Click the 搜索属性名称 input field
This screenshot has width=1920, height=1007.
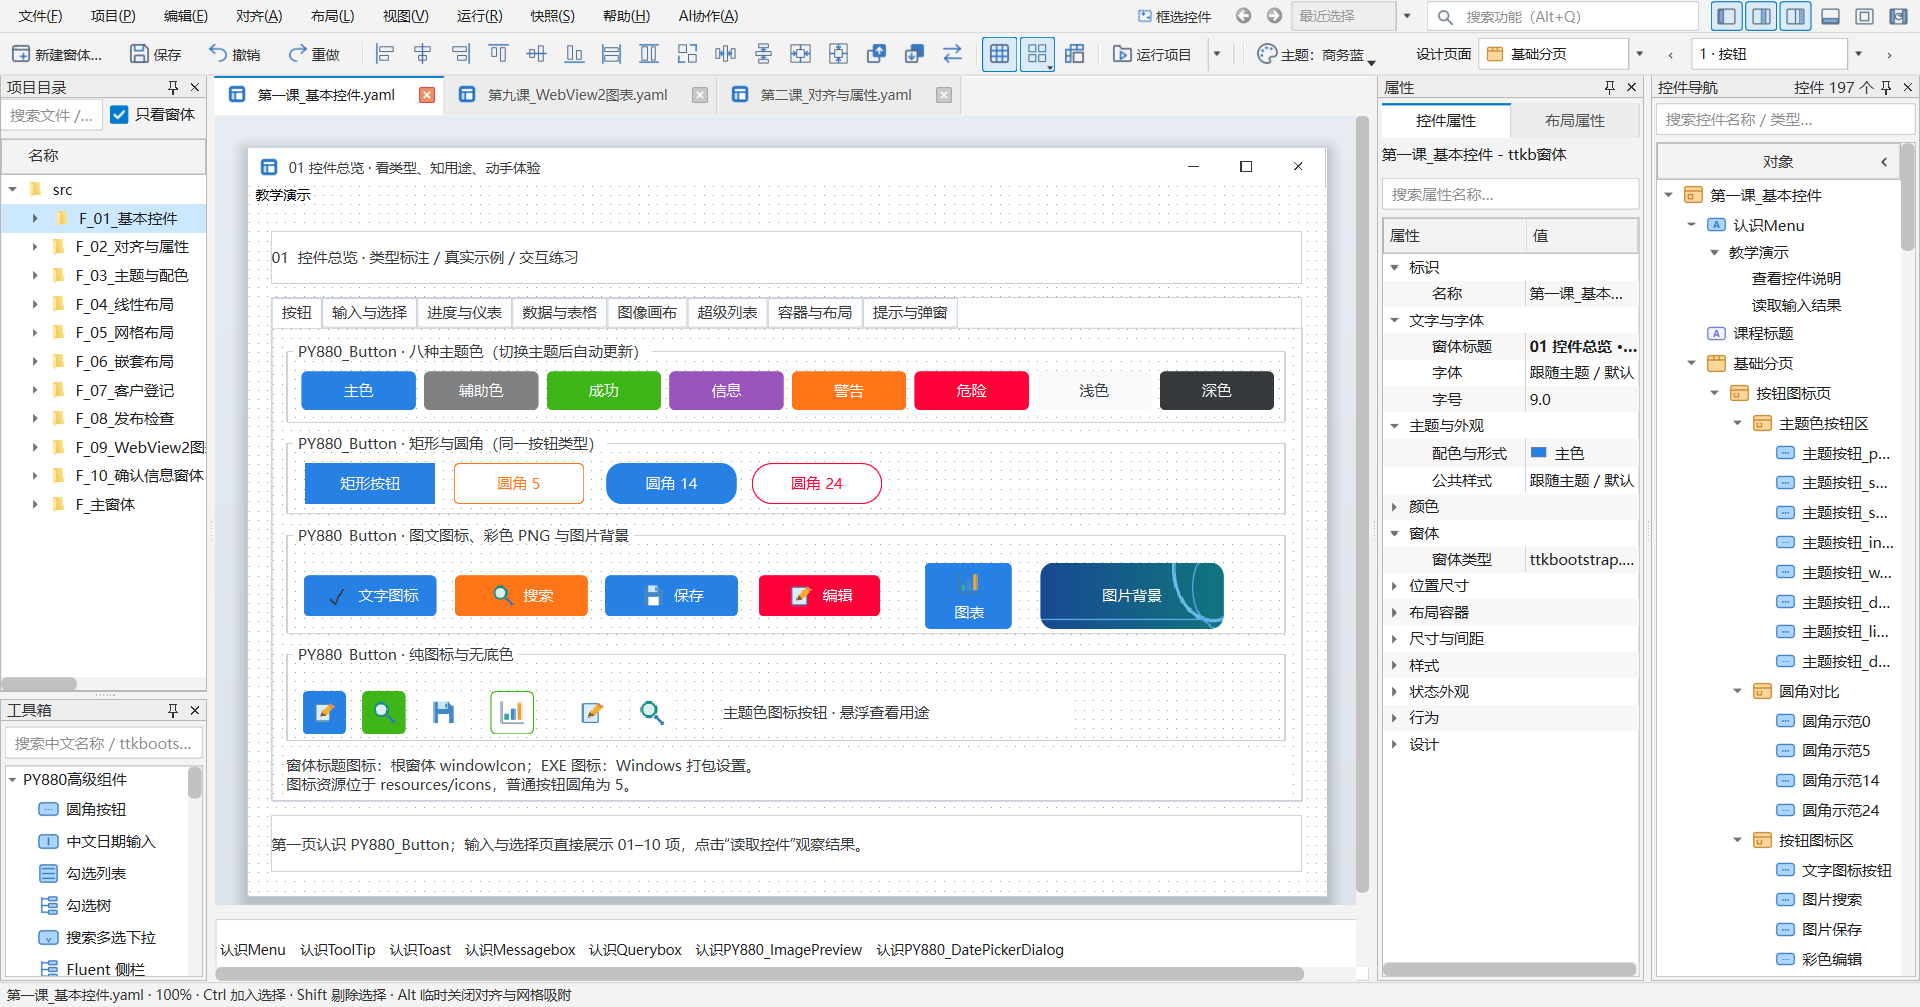tap(1510, 195)
